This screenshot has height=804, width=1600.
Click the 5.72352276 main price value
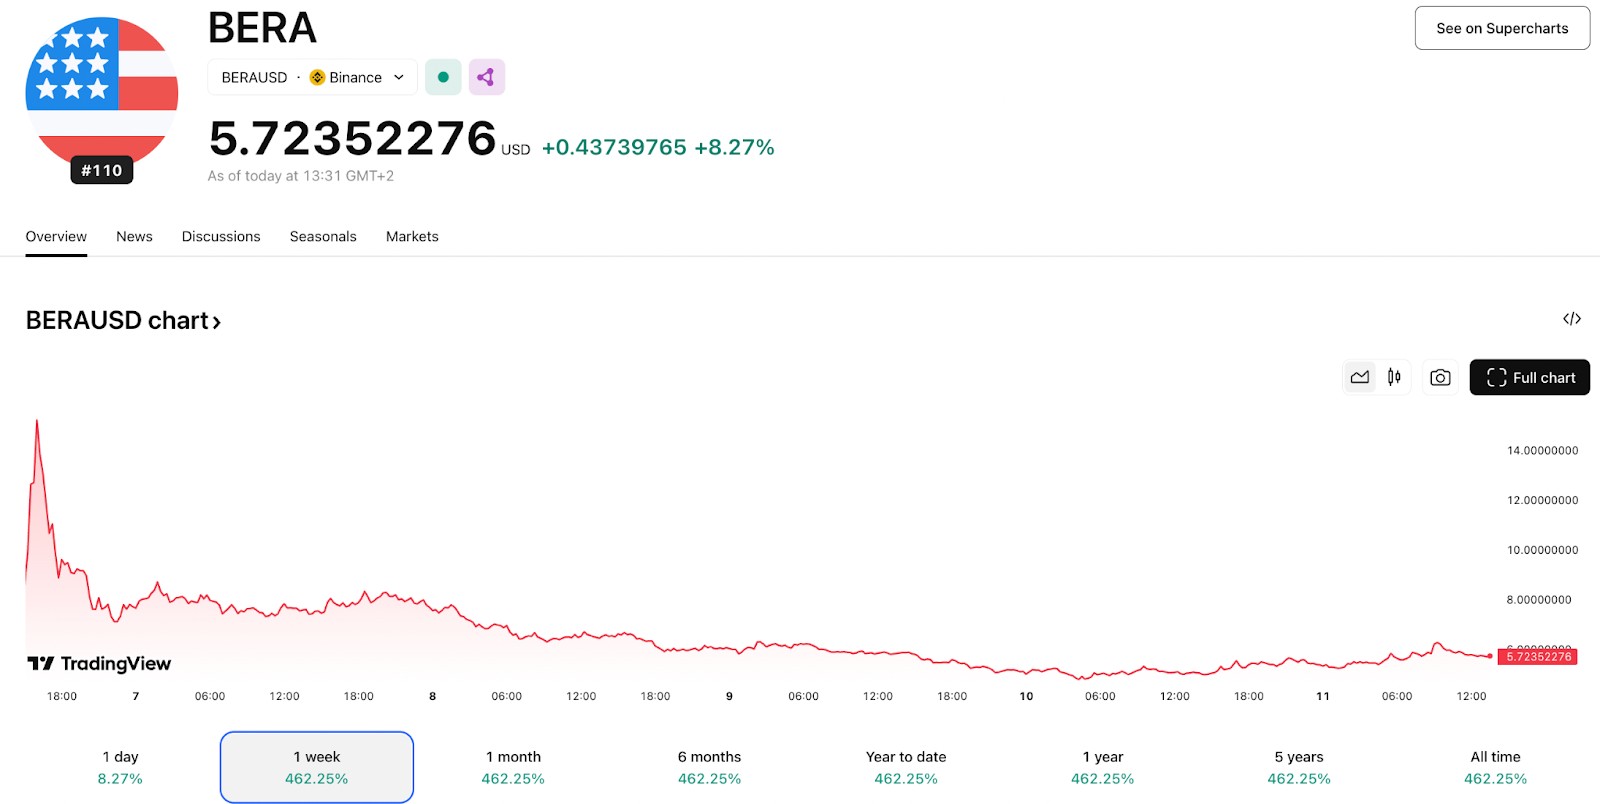point(352,138)
